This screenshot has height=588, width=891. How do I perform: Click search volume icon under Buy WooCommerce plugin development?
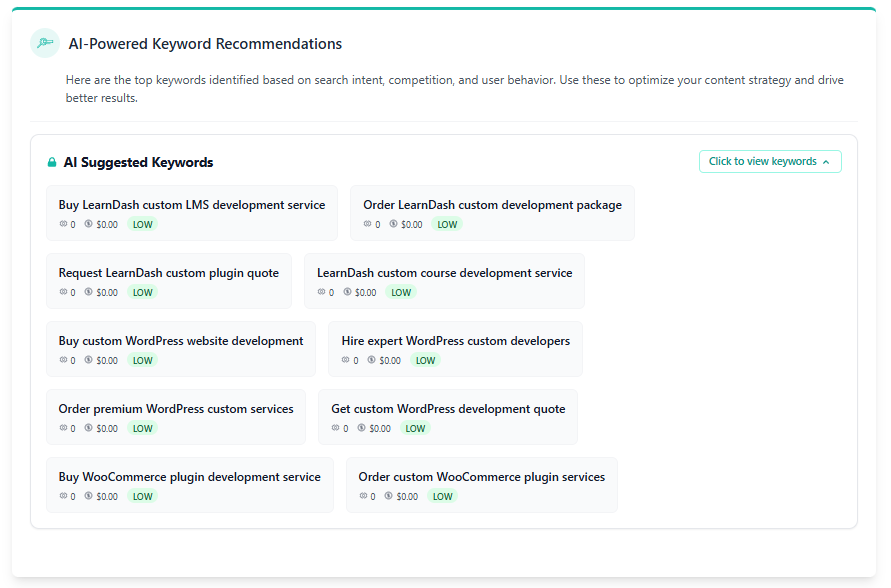click(63, 496)
